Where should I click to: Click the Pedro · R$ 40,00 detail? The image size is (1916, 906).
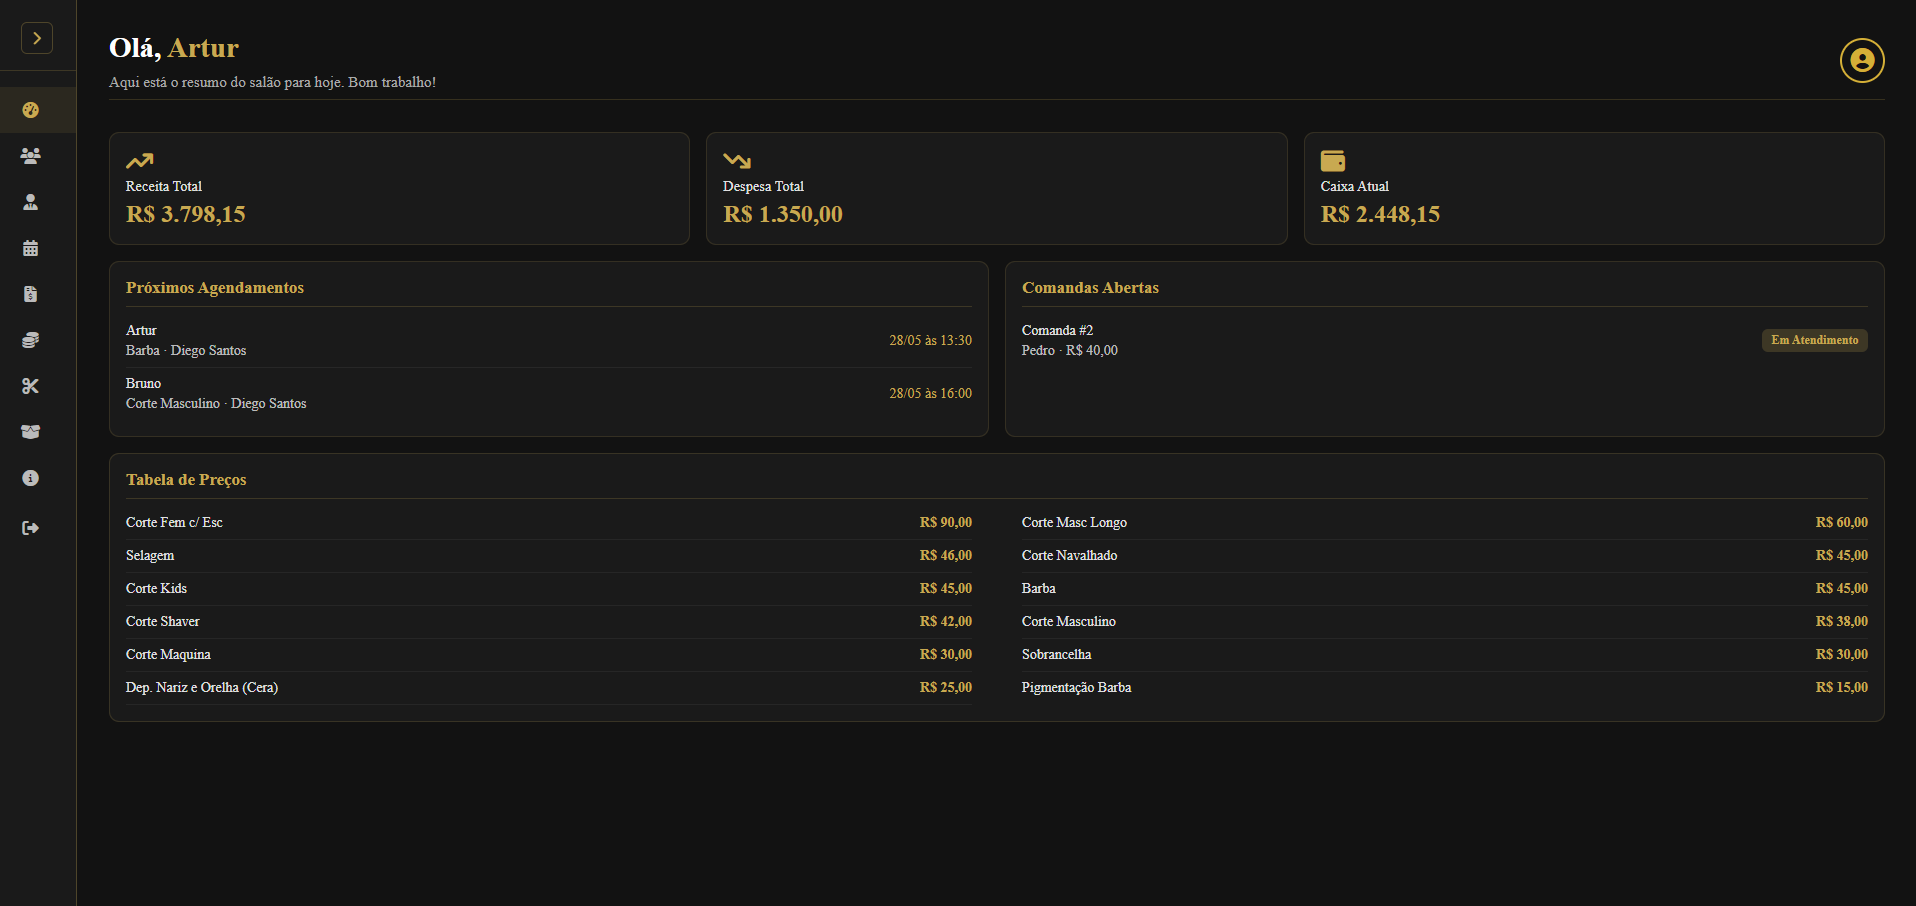click(x=1070, y=350)
